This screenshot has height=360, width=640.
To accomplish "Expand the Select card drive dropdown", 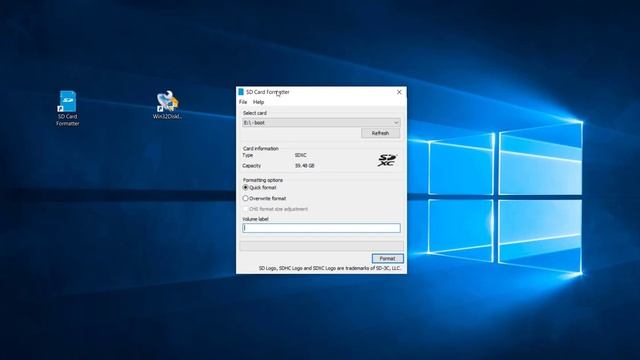I will coord(321,122).
